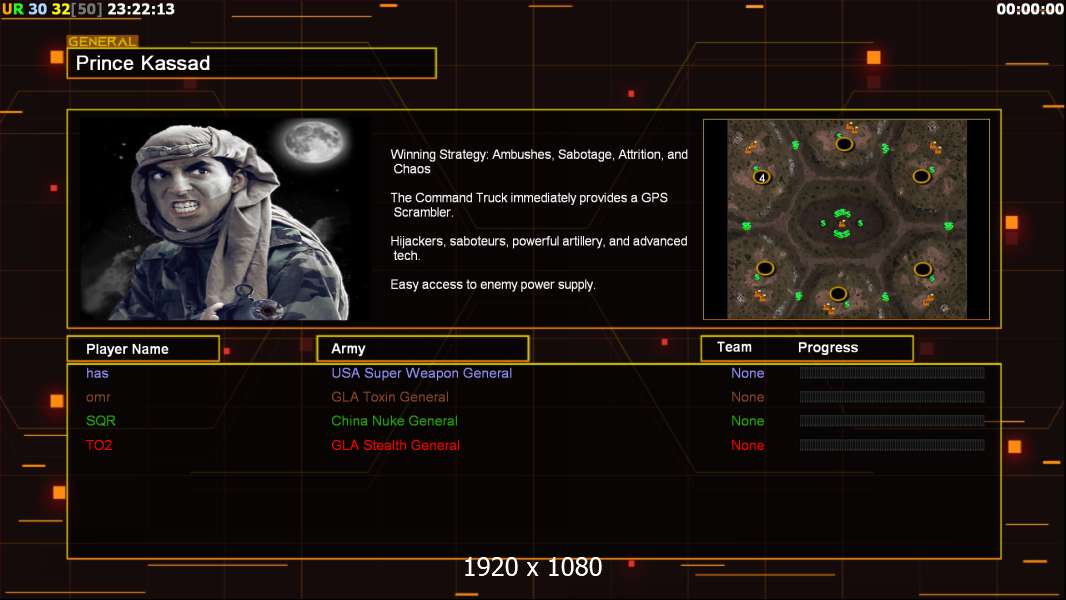Click the team value None for TO2
The image size is (1066, 600).
pyautogui.click(x=747, y=445)
